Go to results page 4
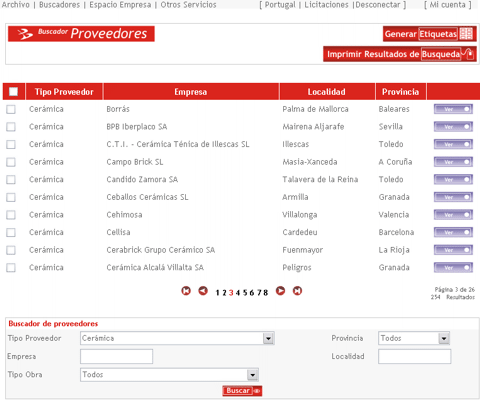480x400 pixels. 238,293
